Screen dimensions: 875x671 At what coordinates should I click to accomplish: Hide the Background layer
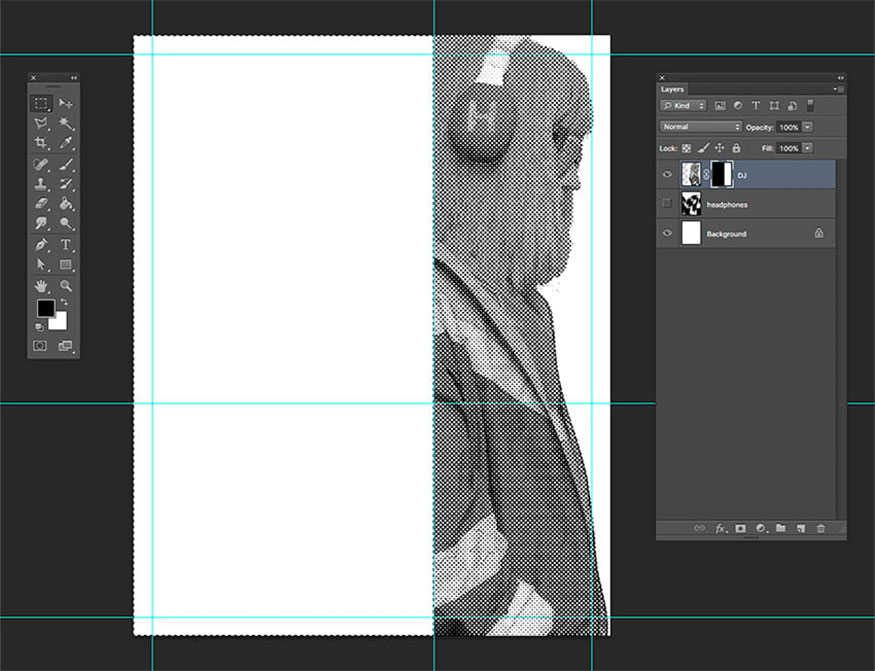click(x=667, y=233)
